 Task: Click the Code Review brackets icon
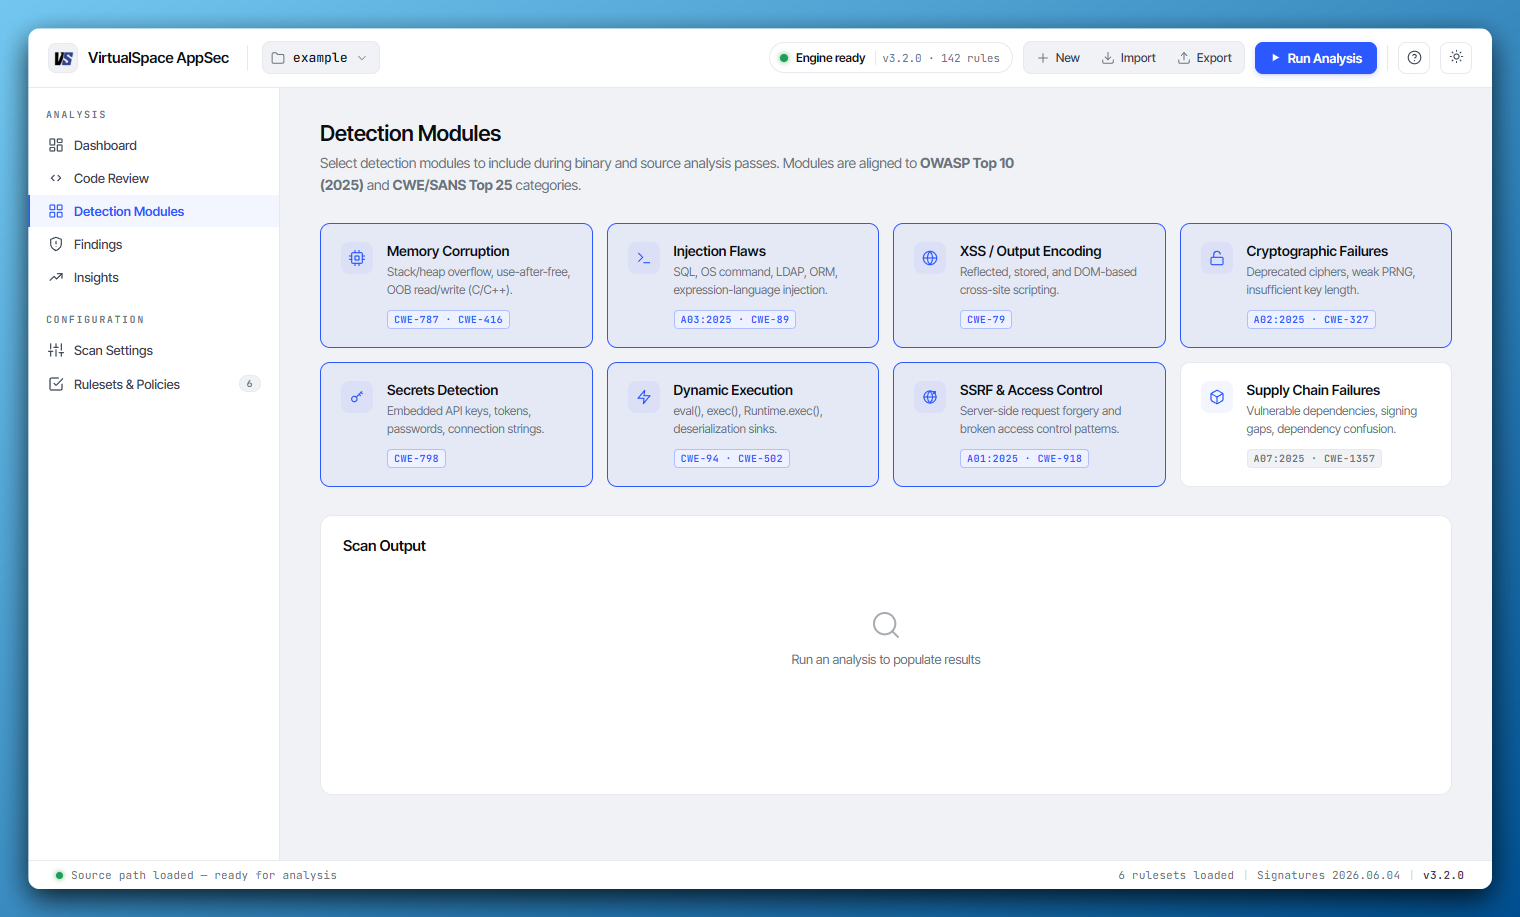(56, 178)
